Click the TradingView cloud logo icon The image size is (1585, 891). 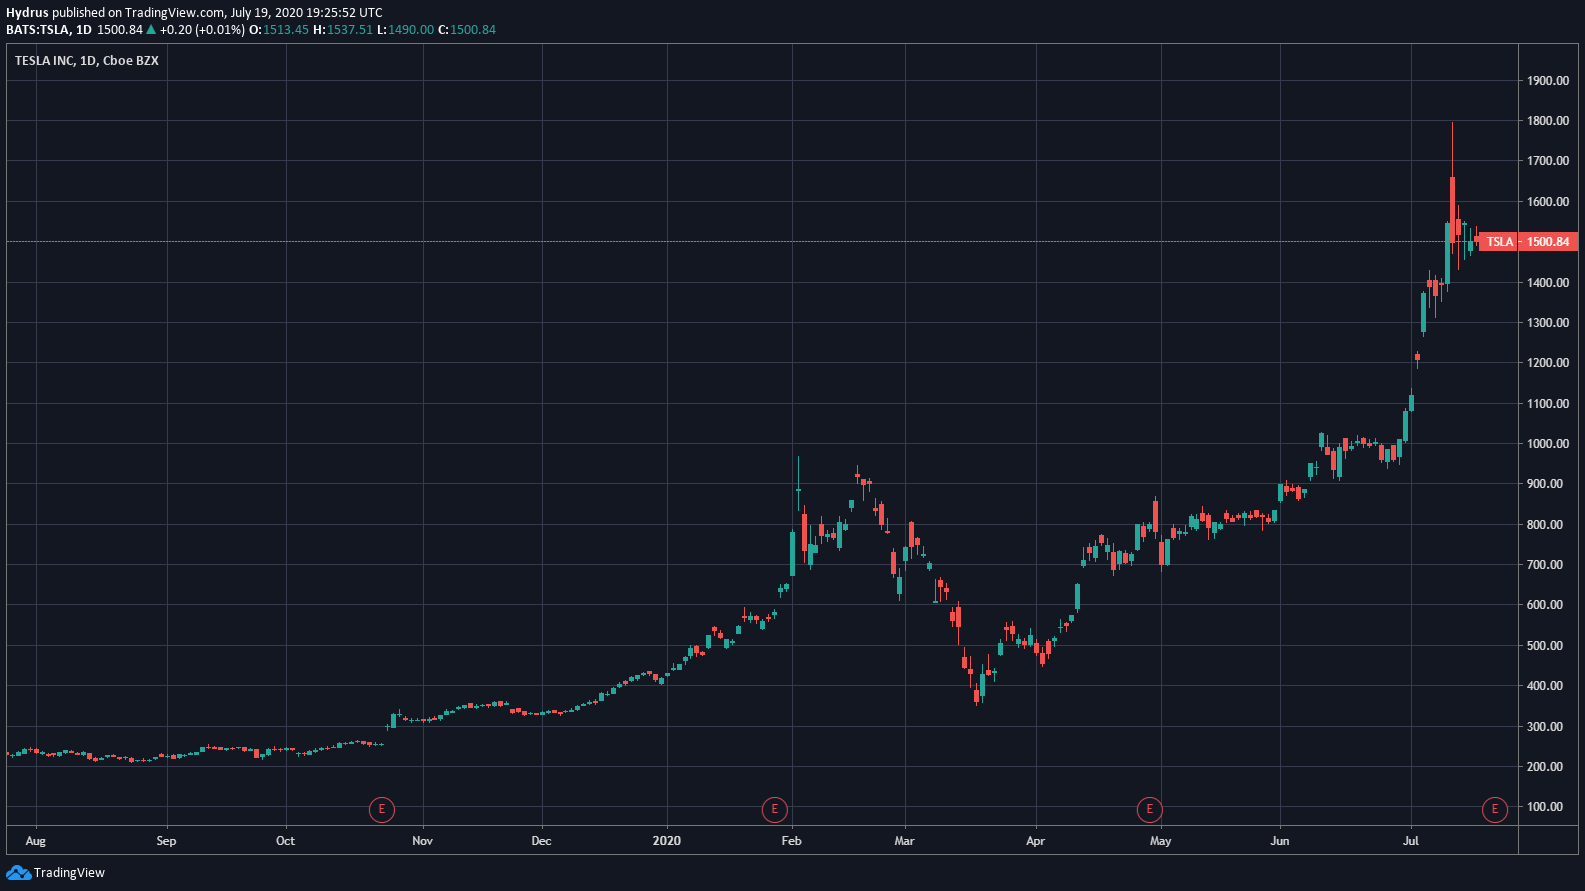(18, 873)
